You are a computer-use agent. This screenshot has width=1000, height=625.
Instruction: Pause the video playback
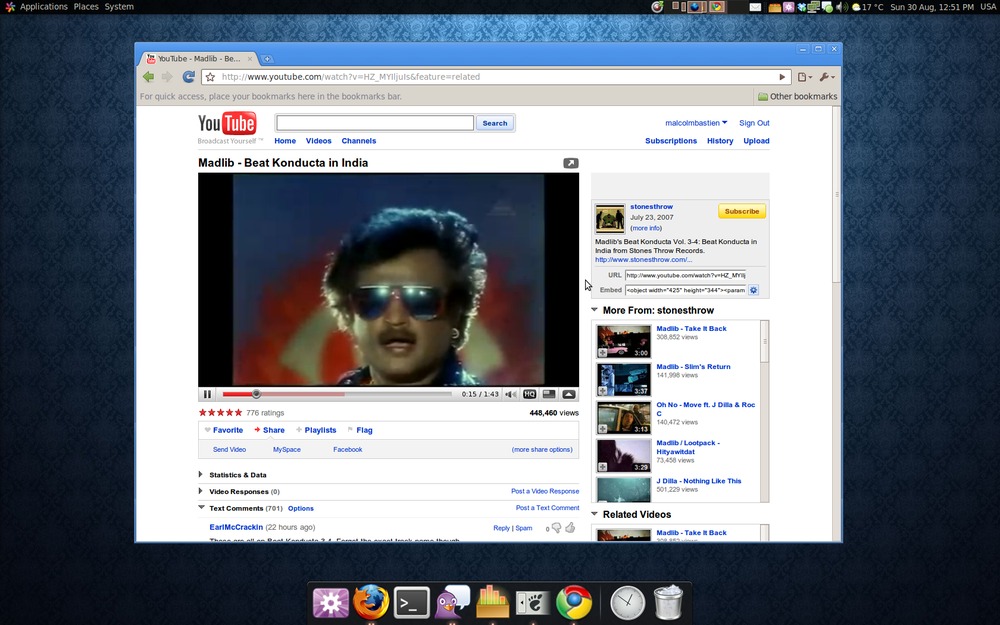207,394
